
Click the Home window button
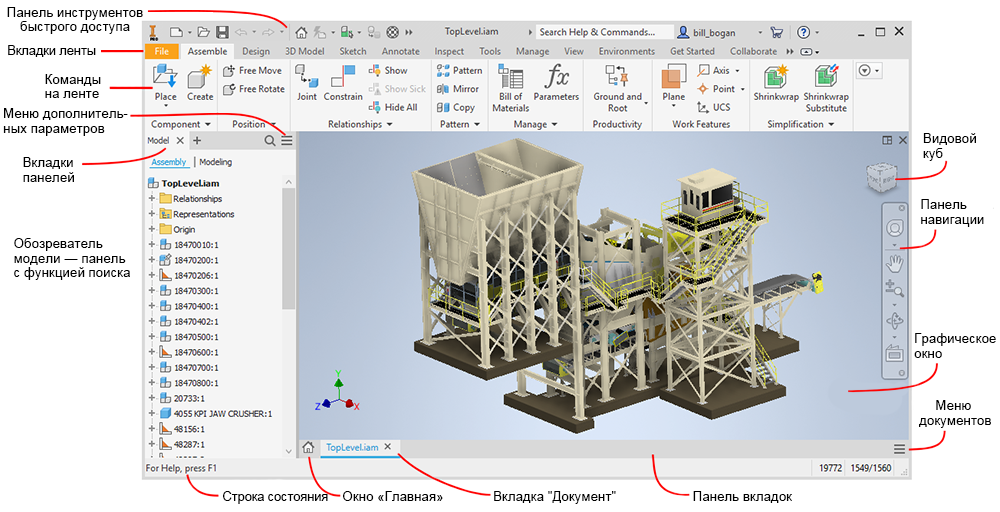(308, 448)
